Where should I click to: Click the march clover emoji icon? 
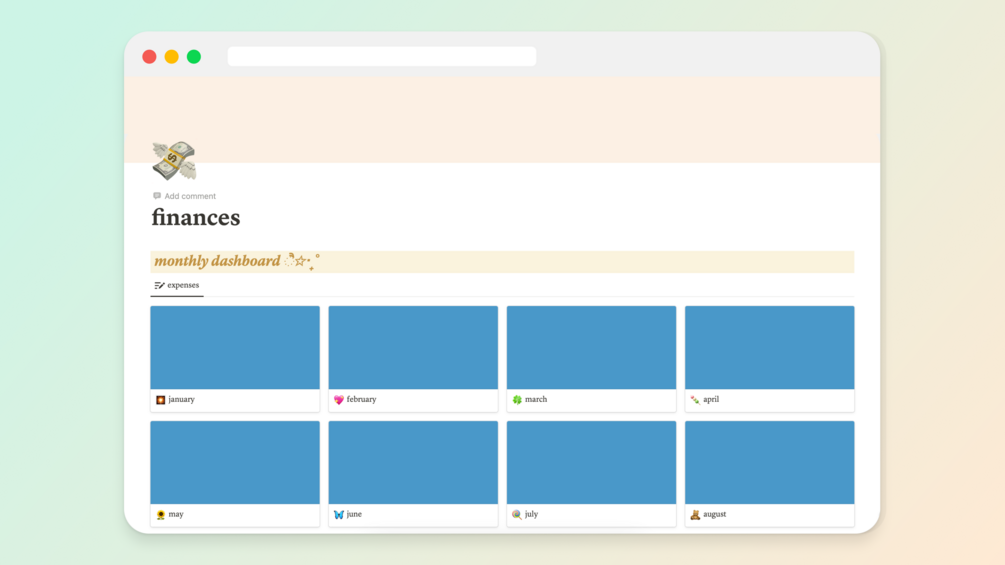tap(517, 400)
